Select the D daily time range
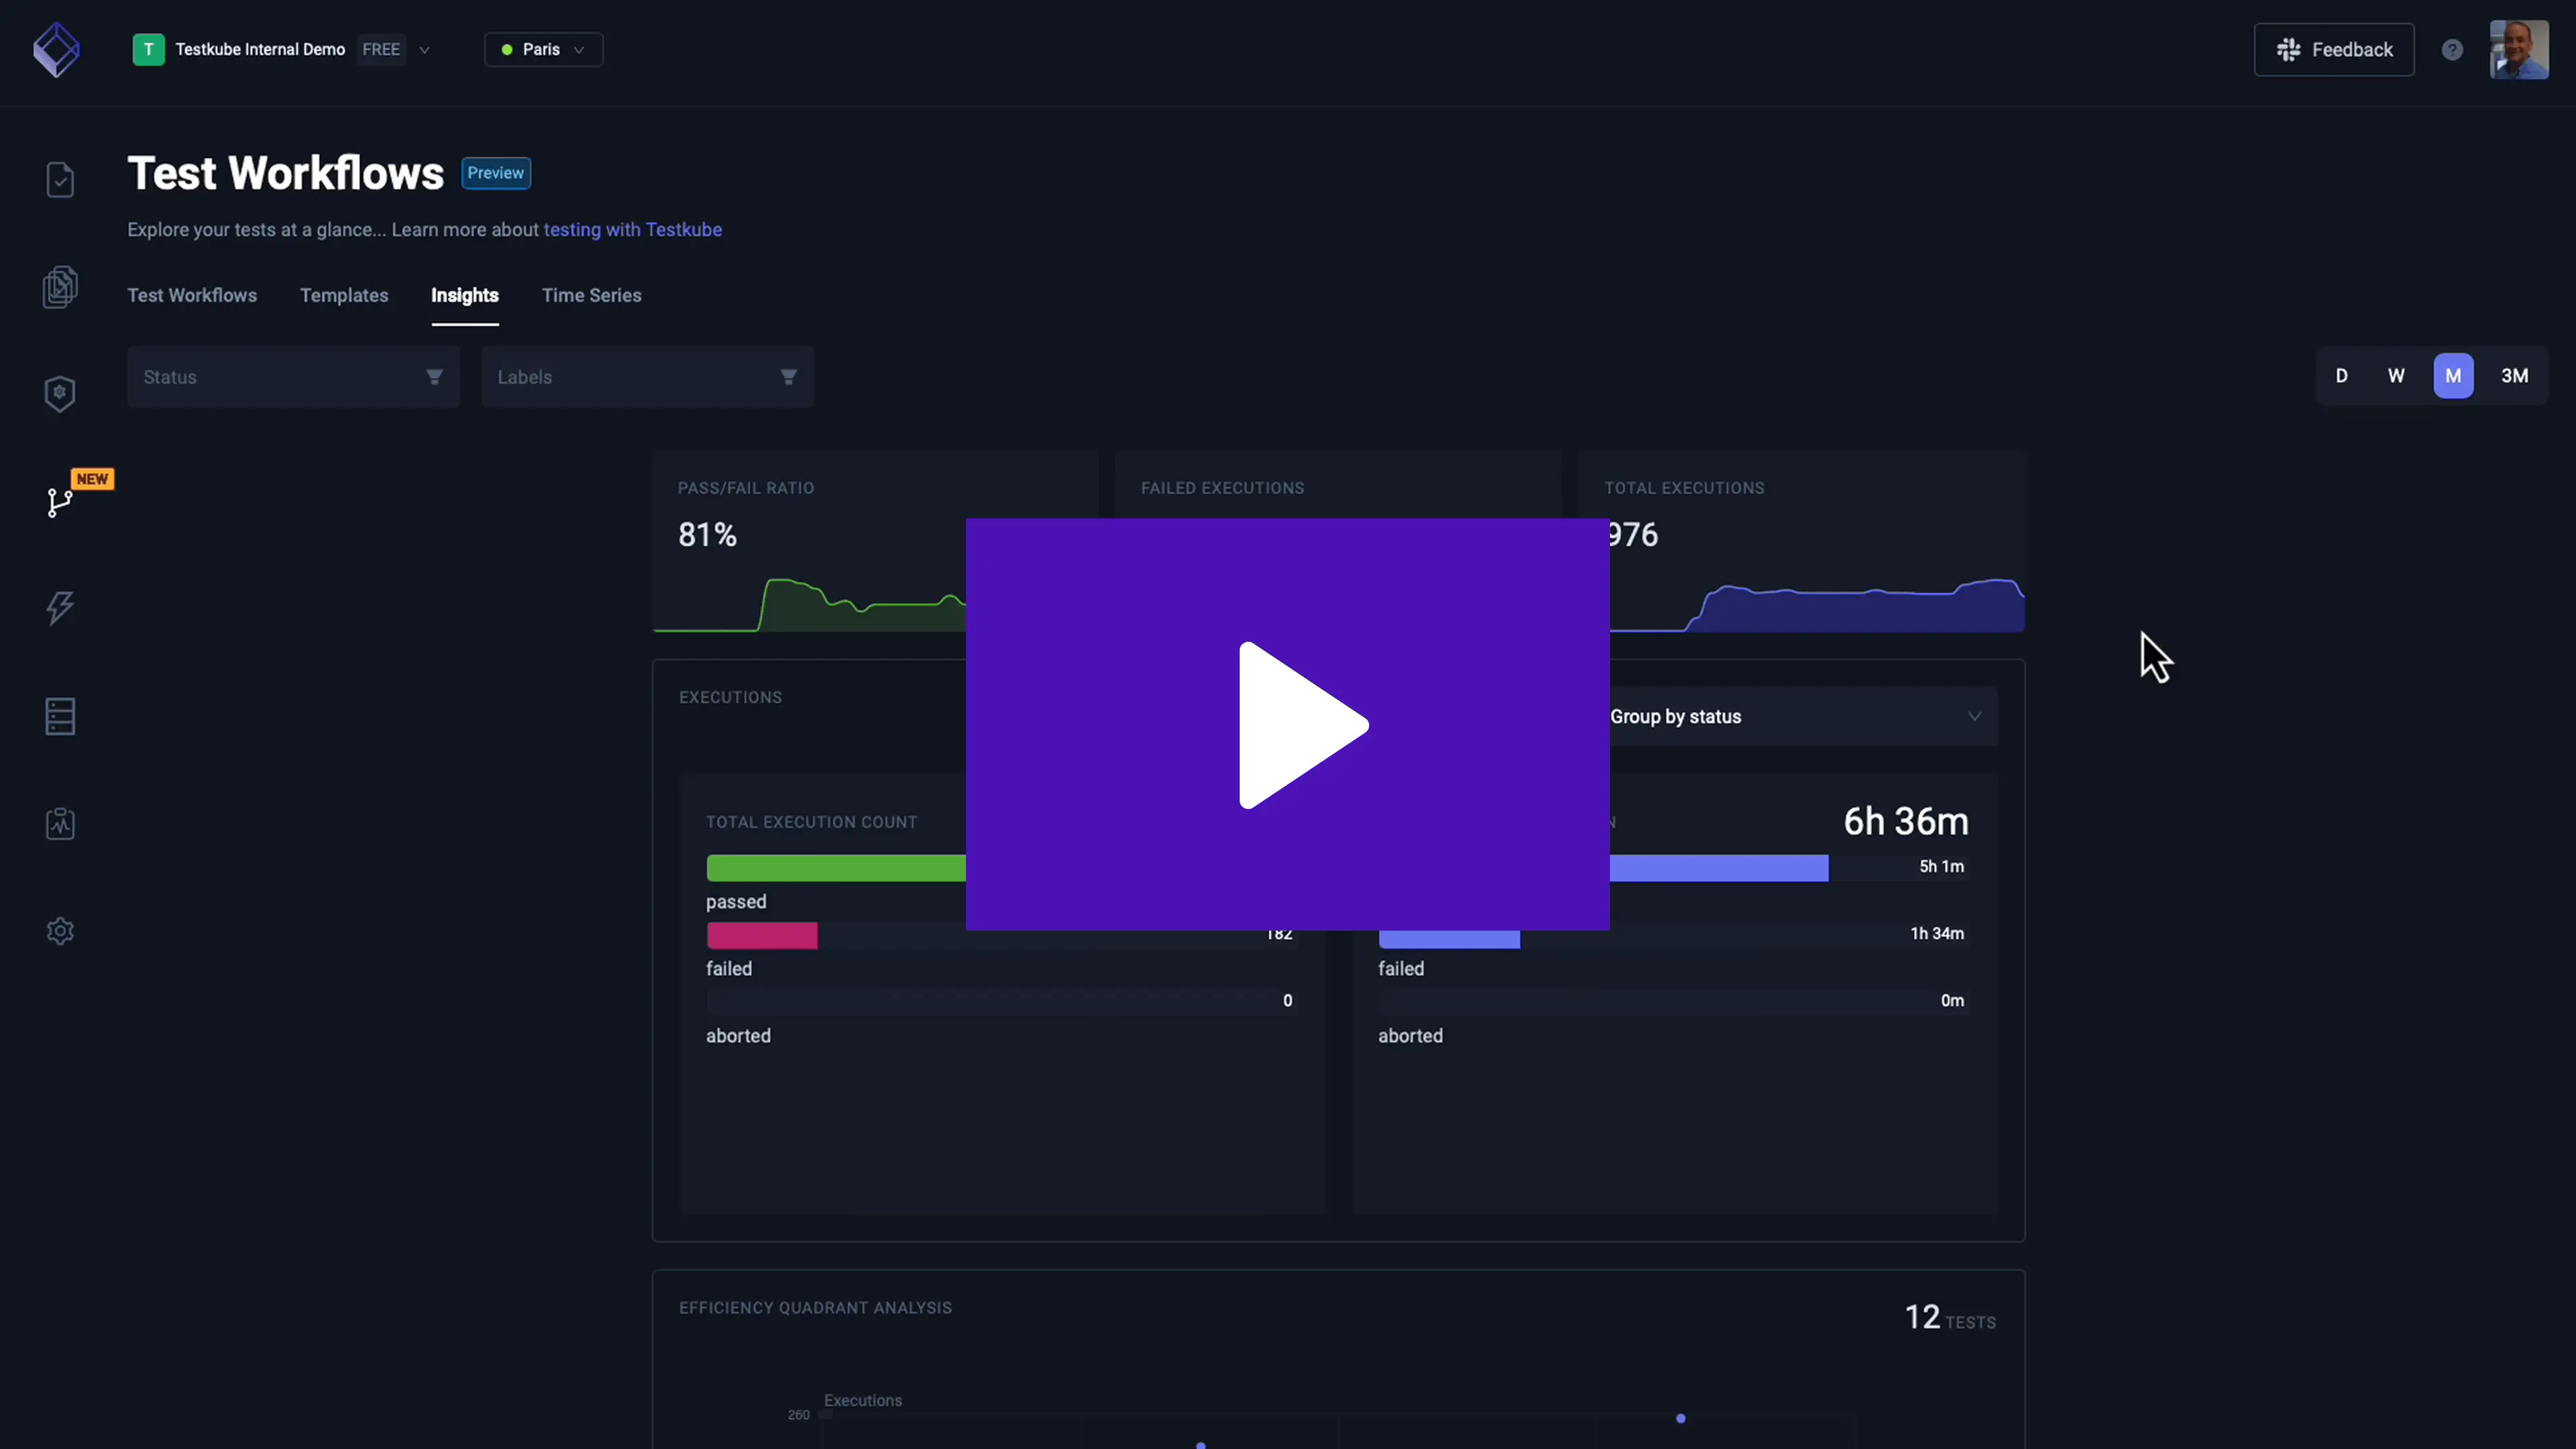This screenshot has width=2576, height=1449. 2341,376
